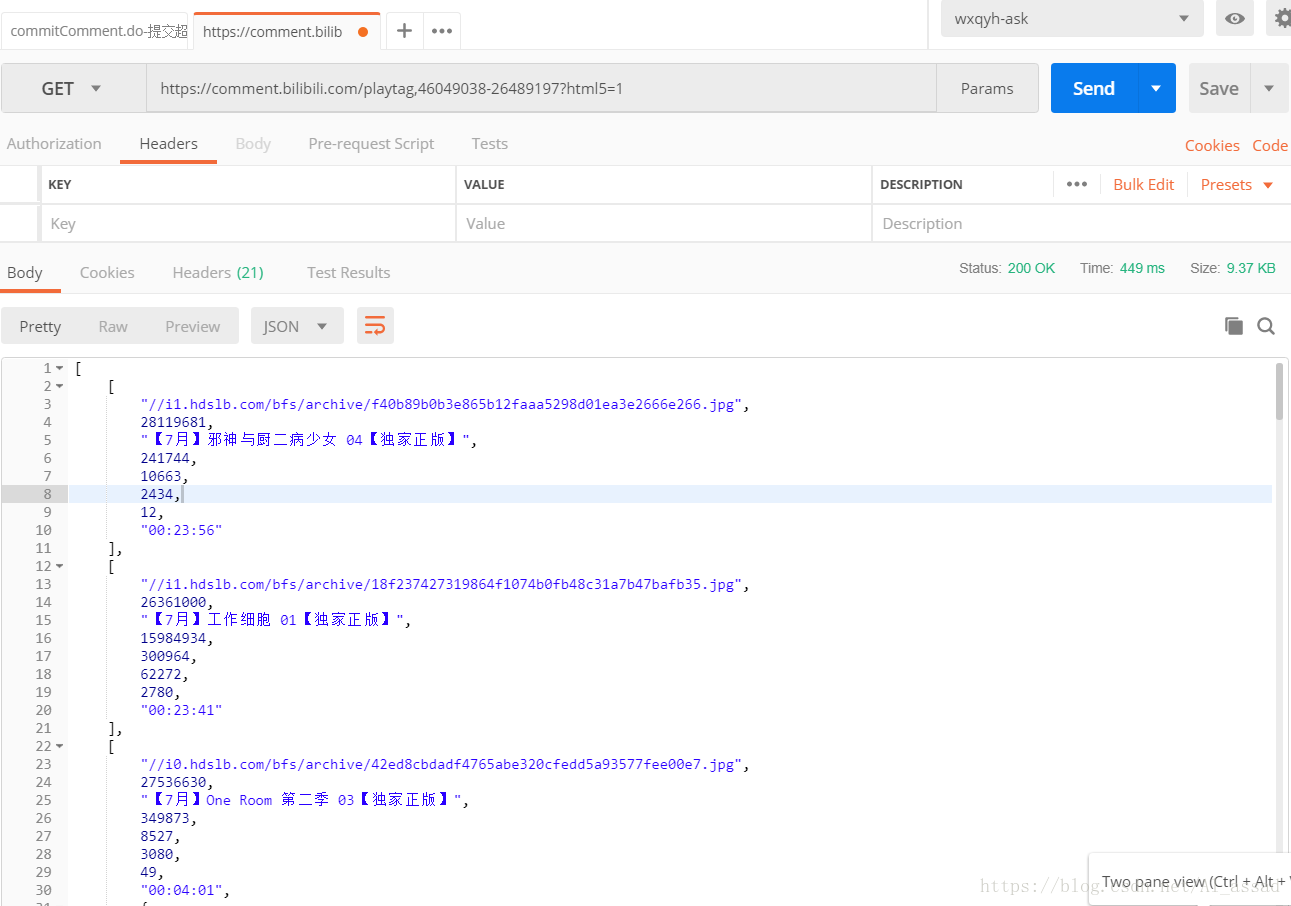Click "00:23:41" string on line 20
The width and height of the screenshot is (1291, 906).
181,710
